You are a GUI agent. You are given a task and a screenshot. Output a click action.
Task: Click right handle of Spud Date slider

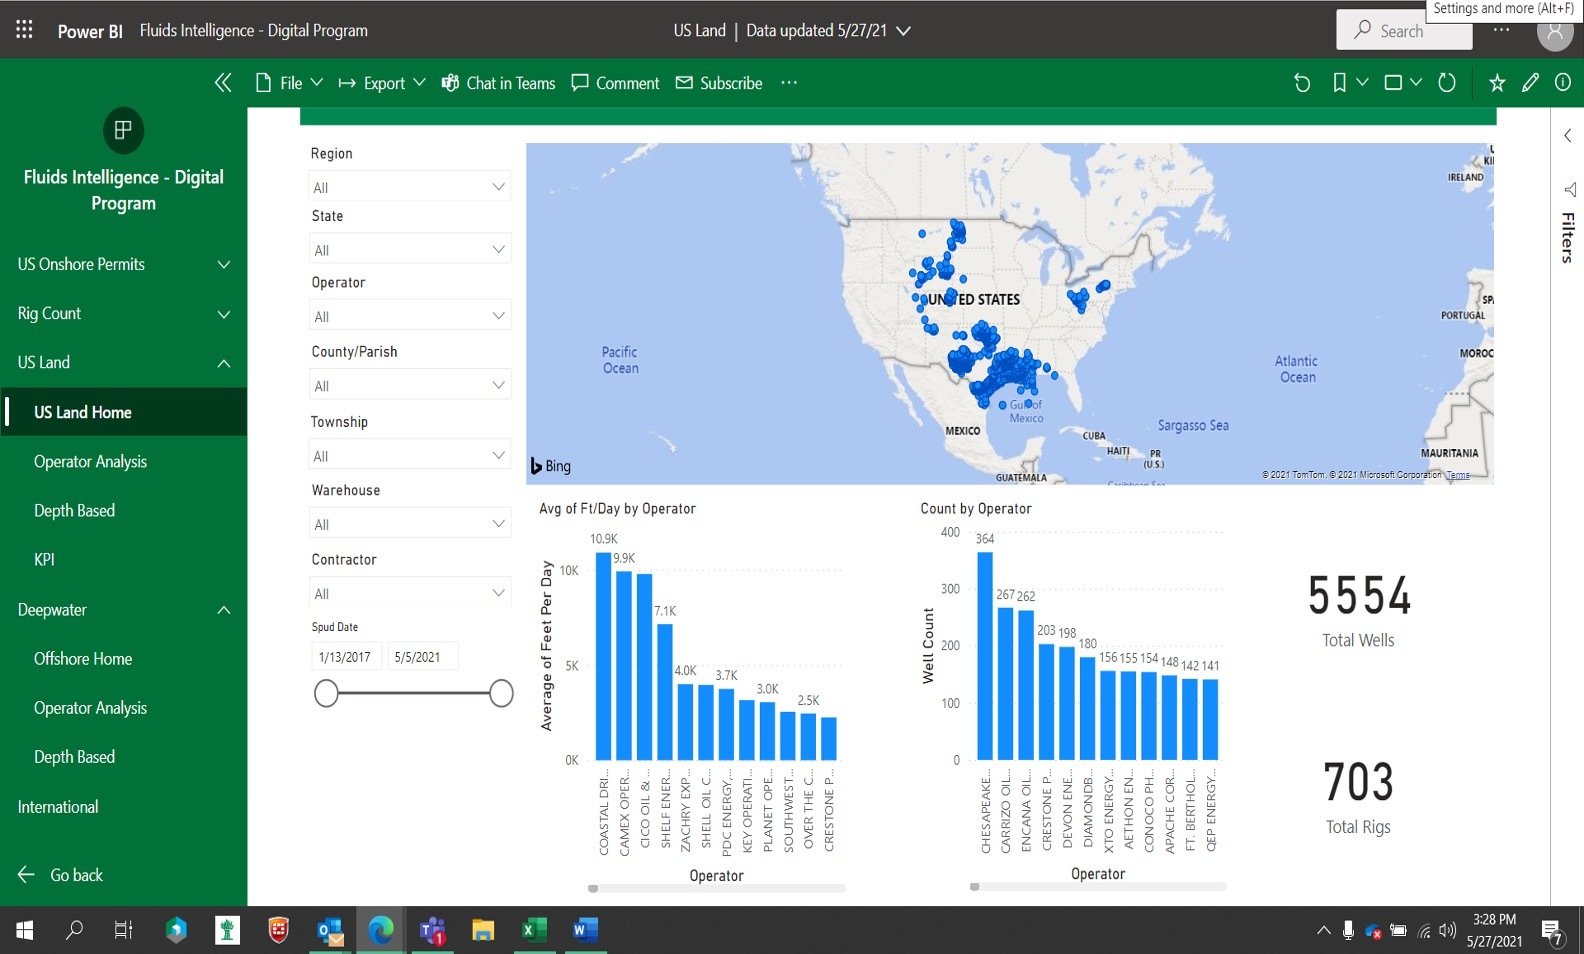501,693
